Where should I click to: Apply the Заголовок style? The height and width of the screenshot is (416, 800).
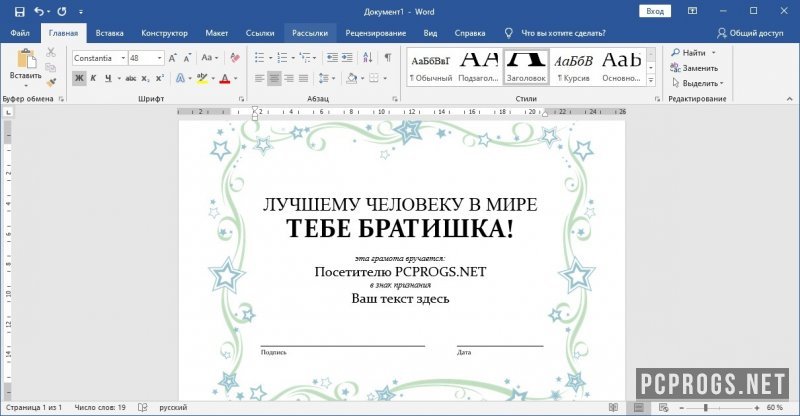pos(527,66)
